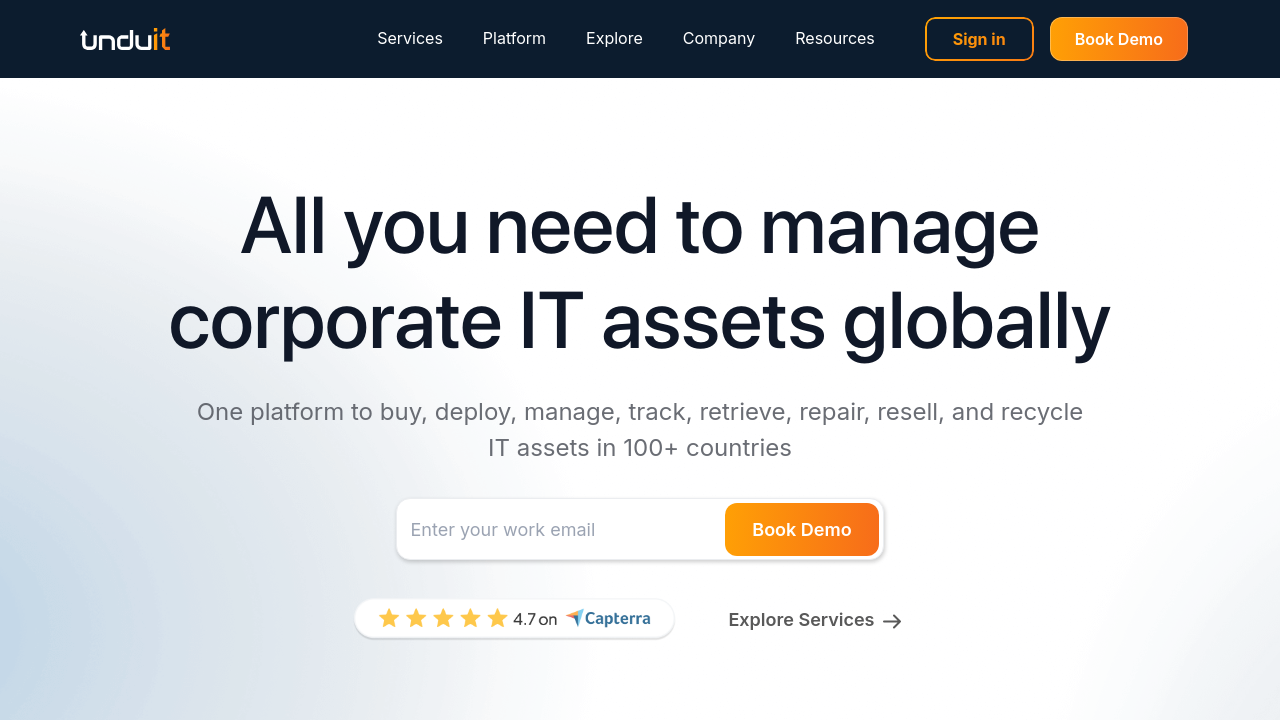1280x720 pixels.
Task: Open the Services menu
Action: tap(409, 39)
